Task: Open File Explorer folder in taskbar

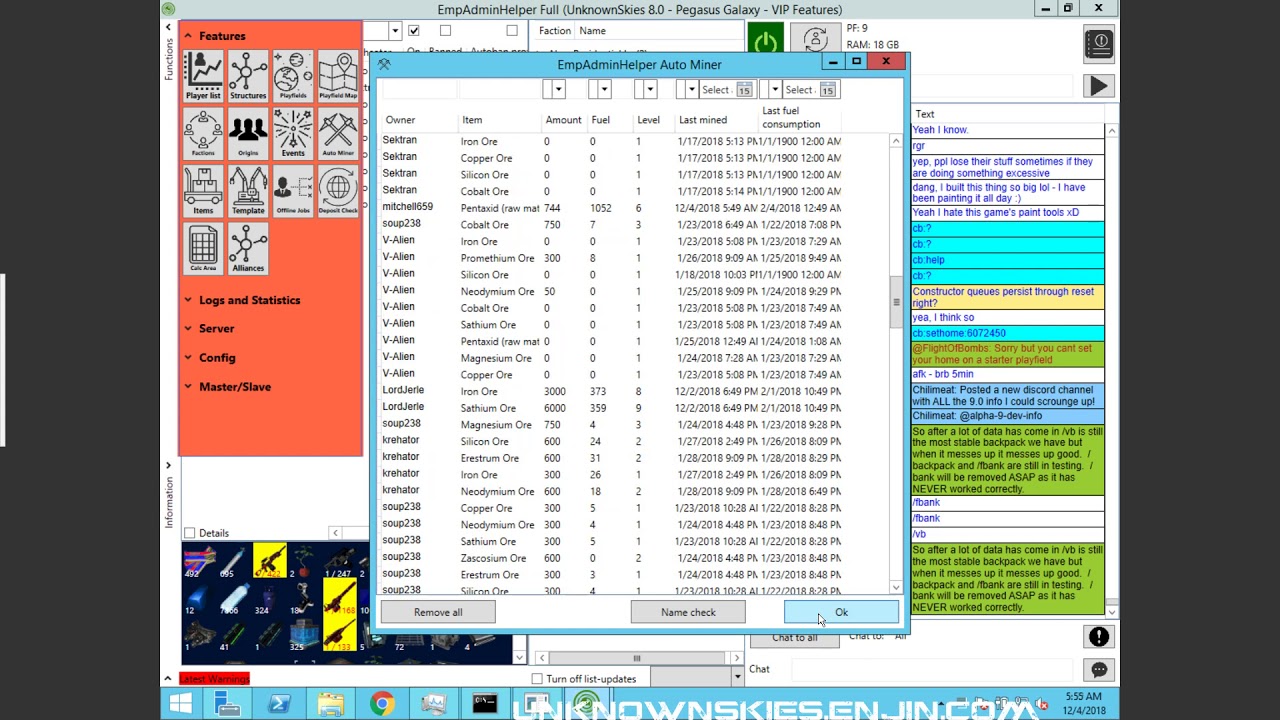Action: [x=330, y=704]
